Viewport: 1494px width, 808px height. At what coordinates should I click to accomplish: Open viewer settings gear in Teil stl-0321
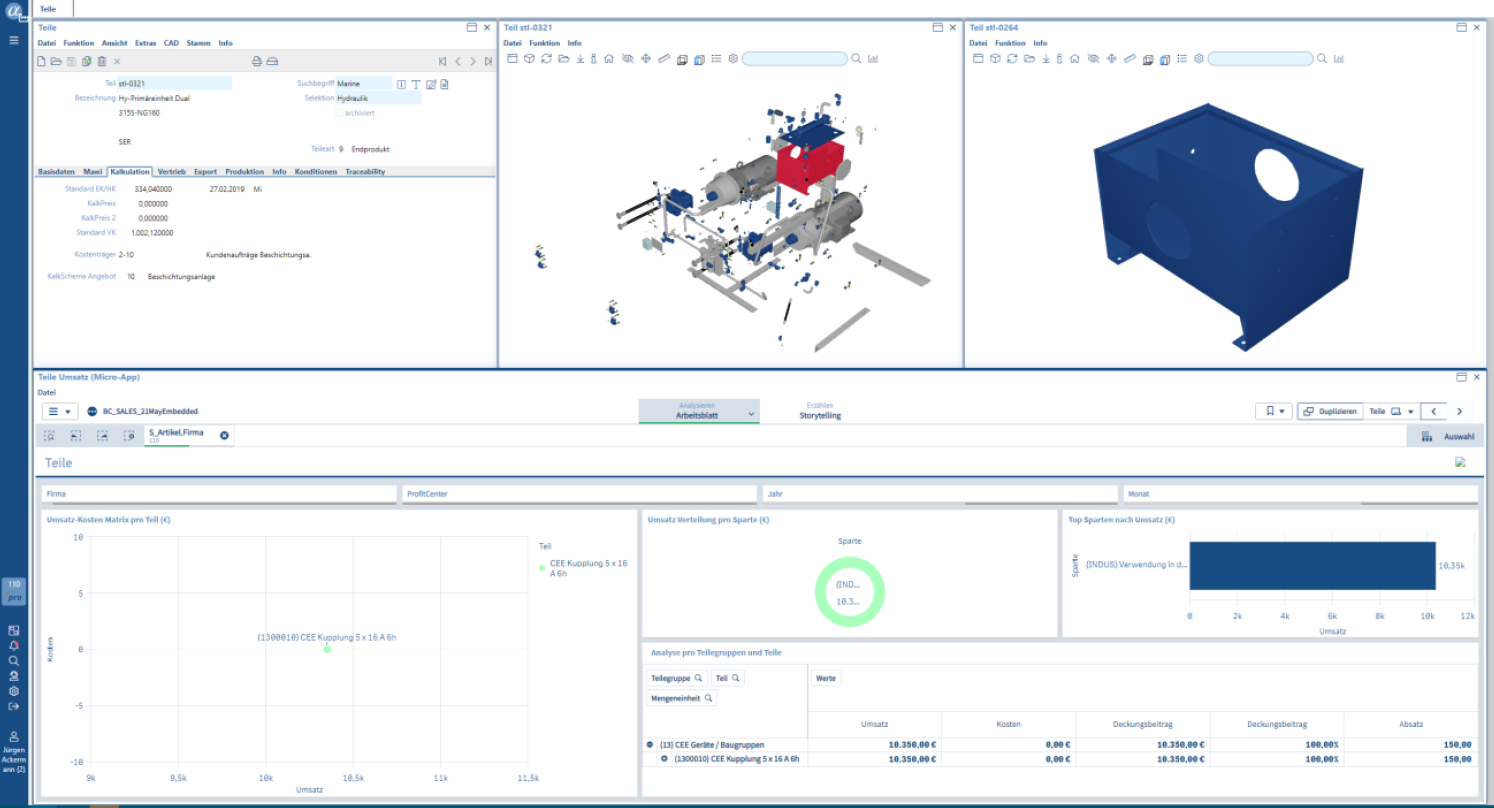point(733,59)
